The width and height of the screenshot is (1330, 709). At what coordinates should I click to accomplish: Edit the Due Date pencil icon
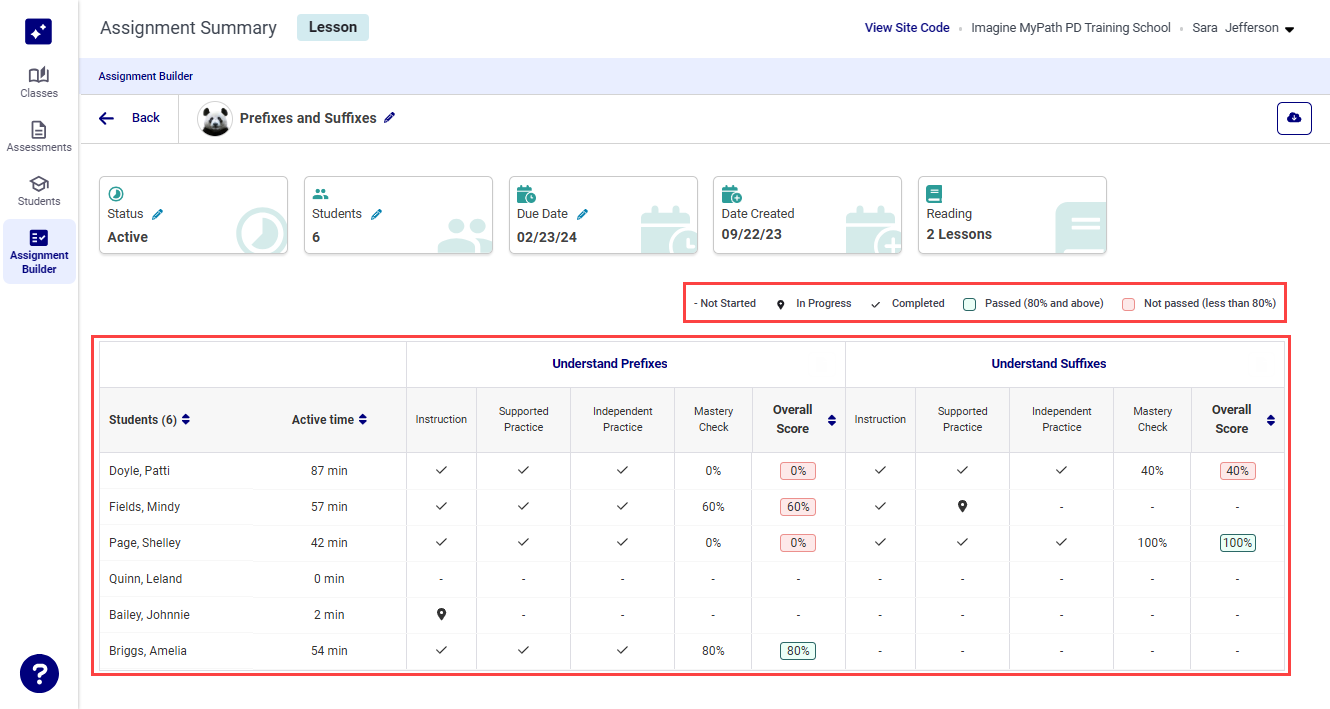[583, 214]
